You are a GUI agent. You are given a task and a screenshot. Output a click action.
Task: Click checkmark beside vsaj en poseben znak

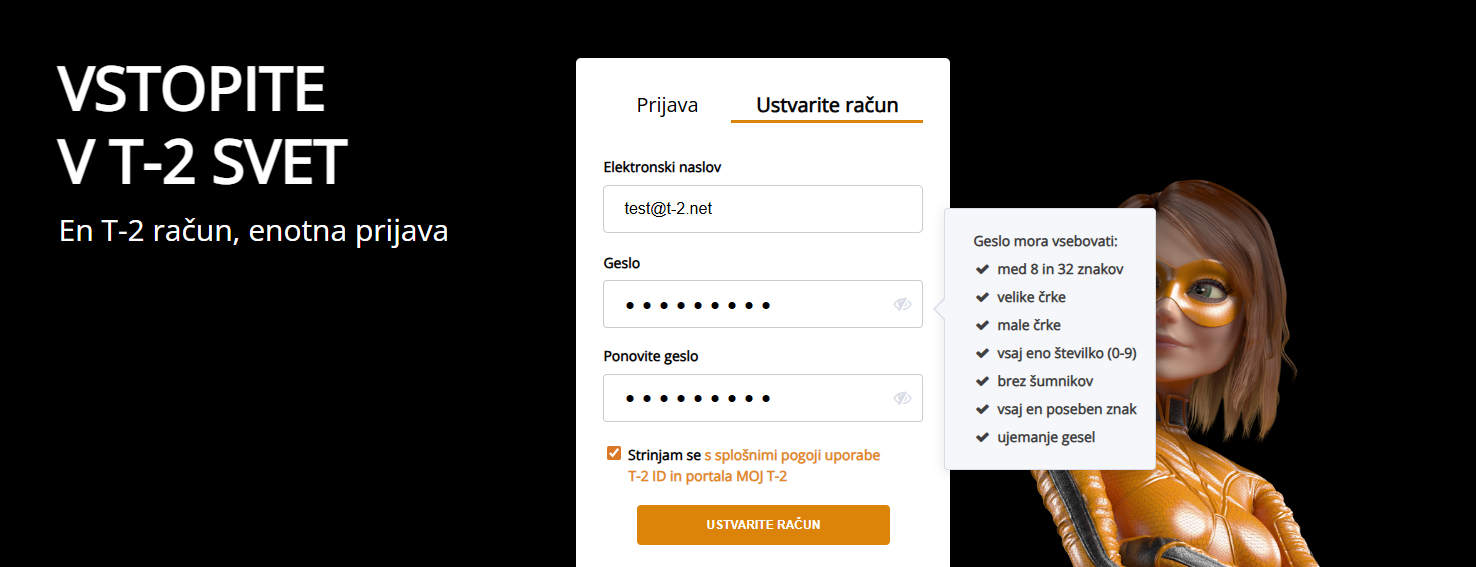(982, 409)
